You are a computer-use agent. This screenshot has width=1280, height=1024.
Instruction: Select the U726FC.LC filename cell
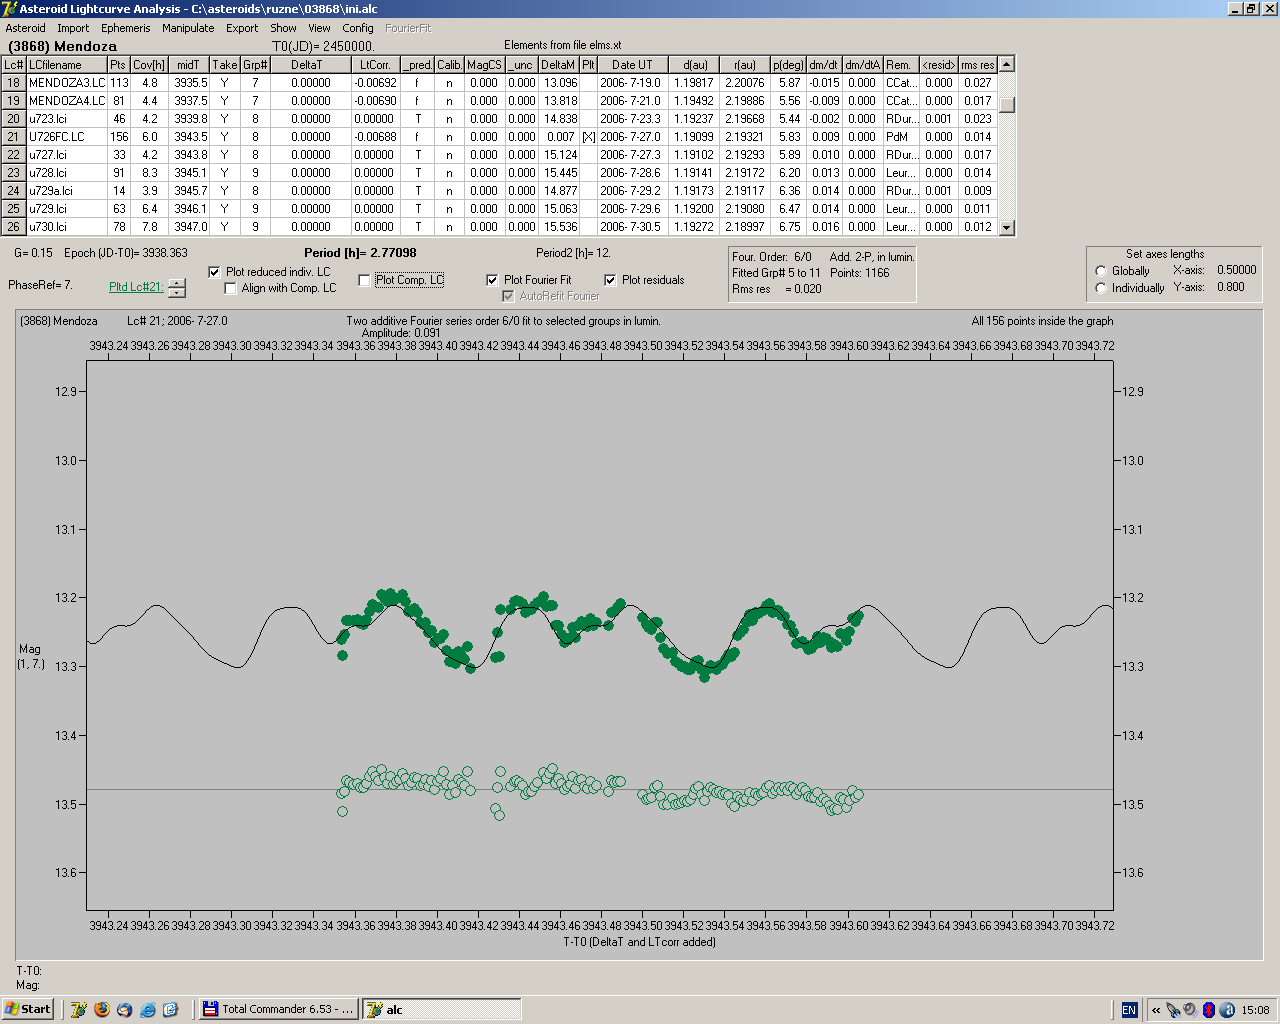click(67, 137)
